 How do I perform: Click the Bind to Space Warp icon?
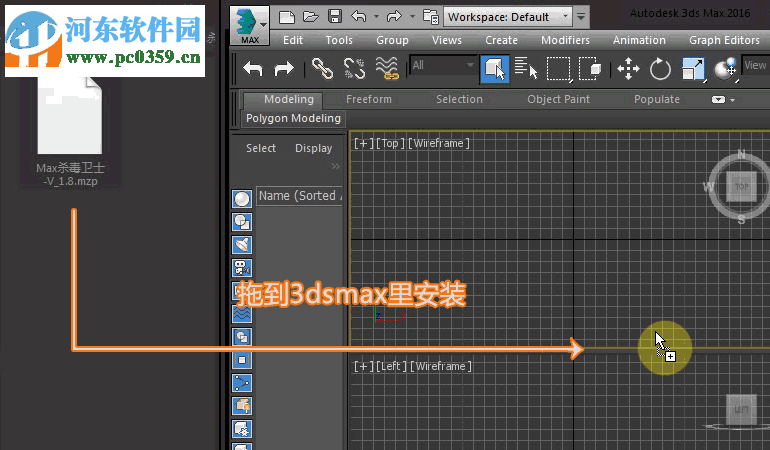(387, 68)
